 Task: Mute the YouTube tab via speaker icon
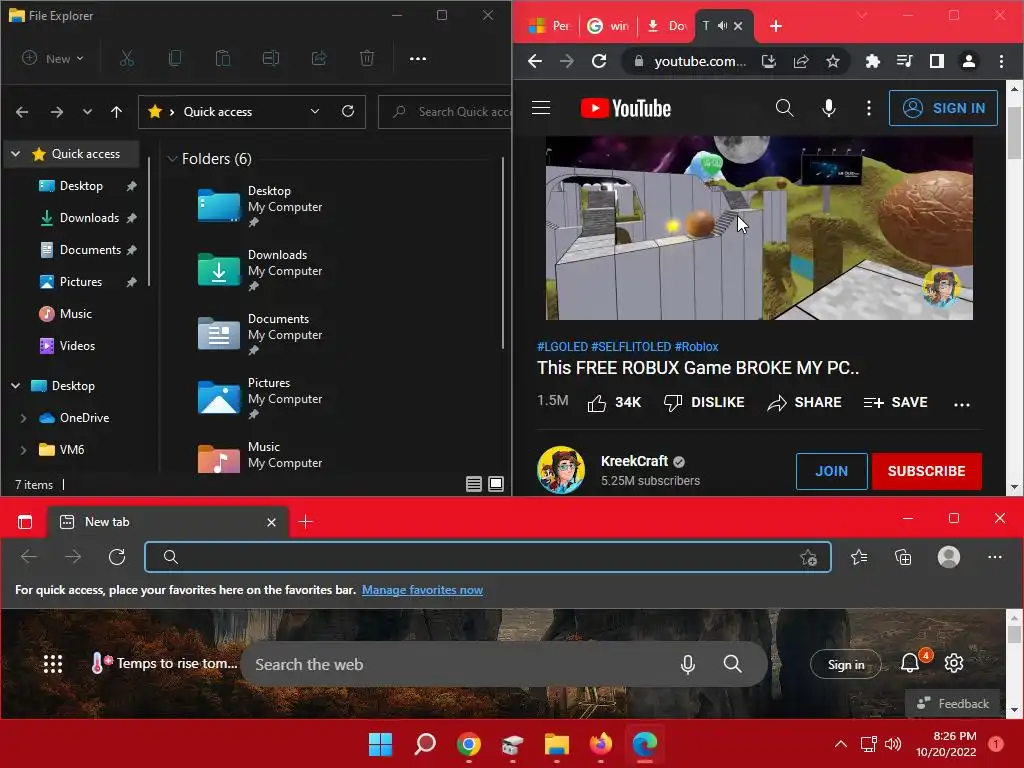[722, 26]
